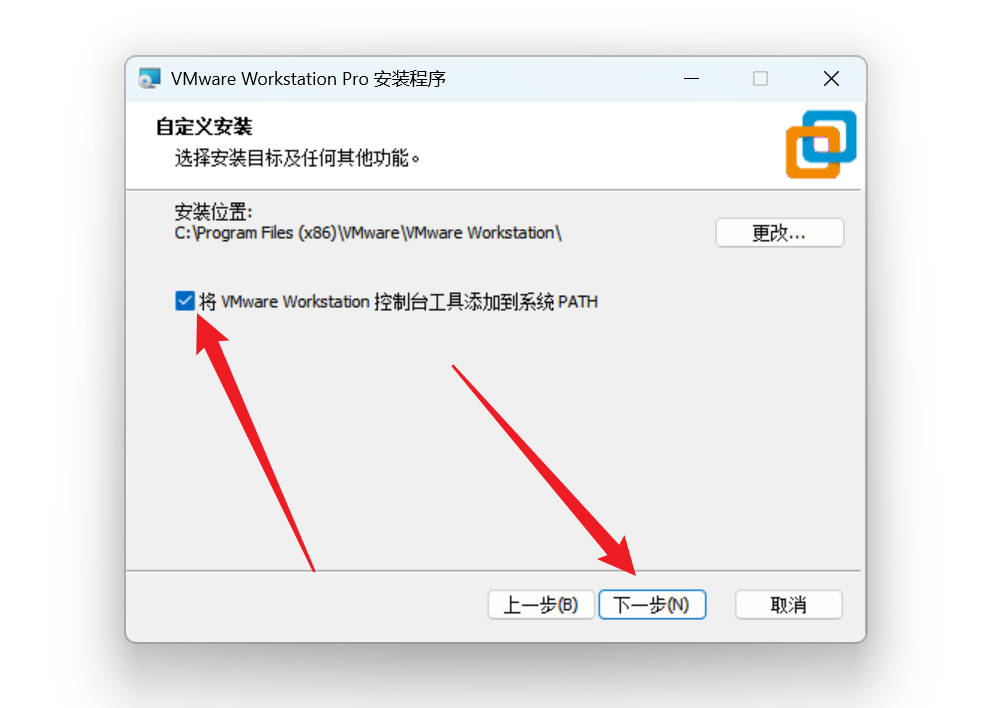Click the greyed-out maximize box icon
Screen dimensions: 1000x708
point(760,78)
